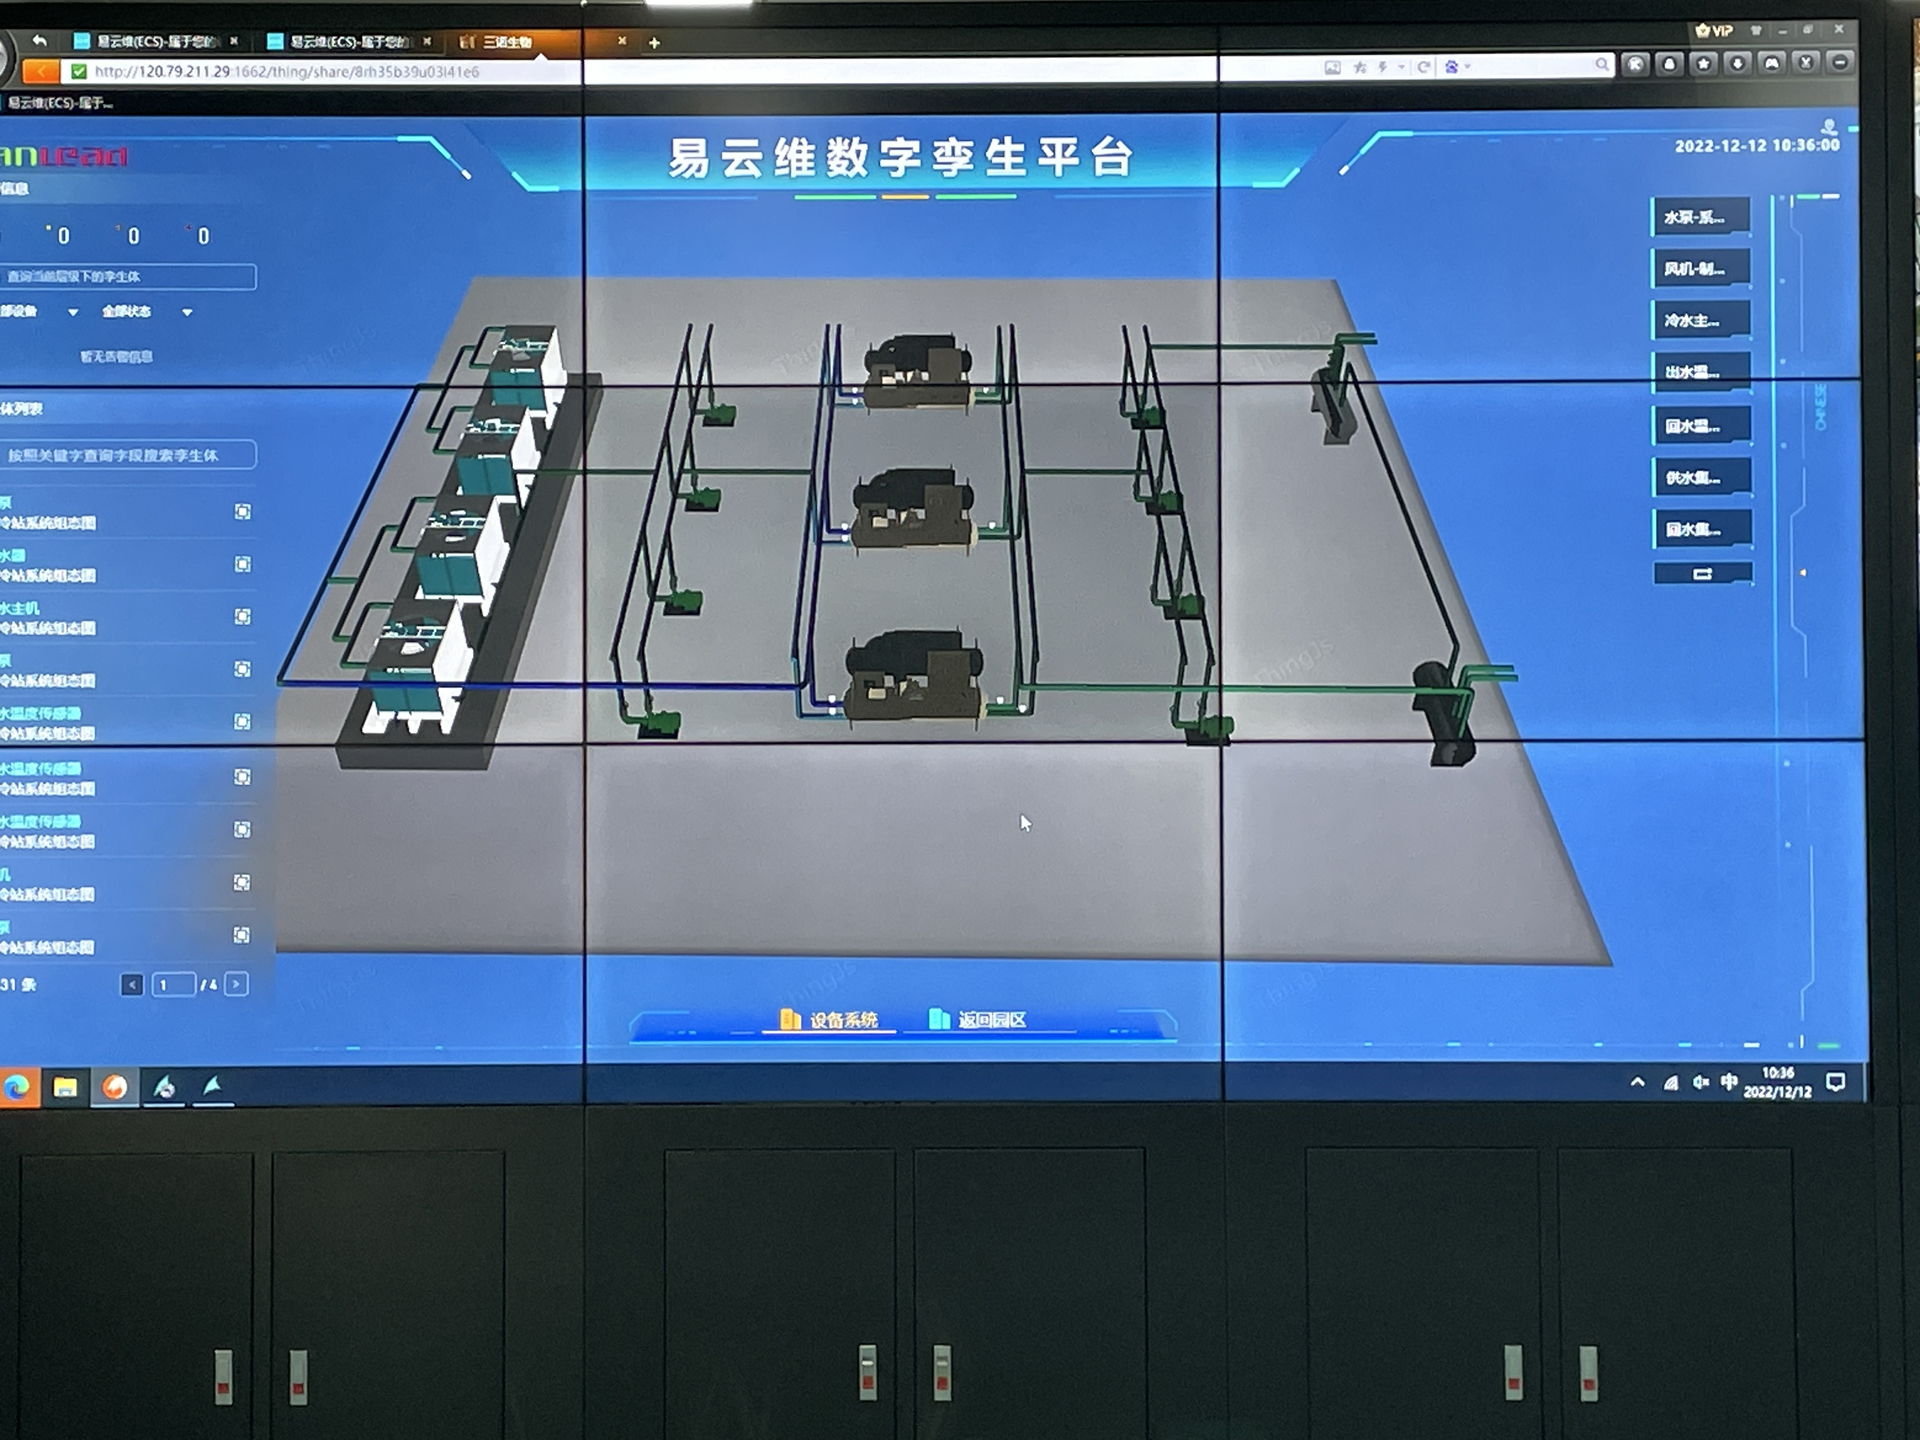The height and width of the screenshot is (1440, 1920).
Task: Click the 易云维(ECS) bookmark bar entry
Action: (58, 102)
